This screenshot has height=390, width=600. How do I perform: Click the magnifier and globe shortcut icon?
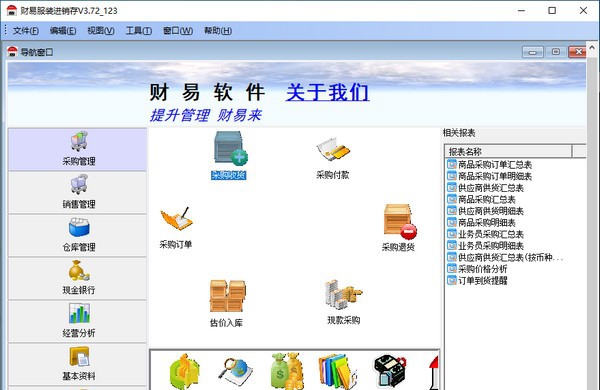point(236,371)
